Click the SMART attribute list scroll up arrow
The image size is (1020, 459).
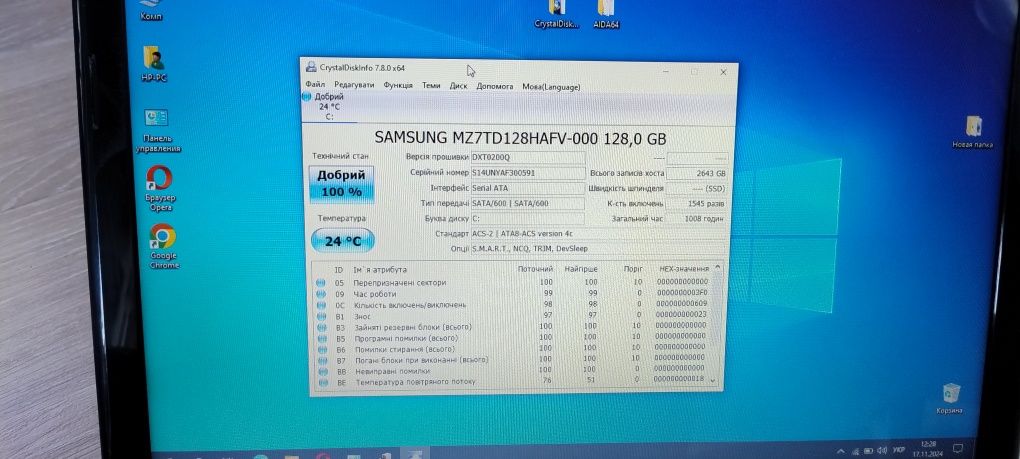[x=718, y=267]
